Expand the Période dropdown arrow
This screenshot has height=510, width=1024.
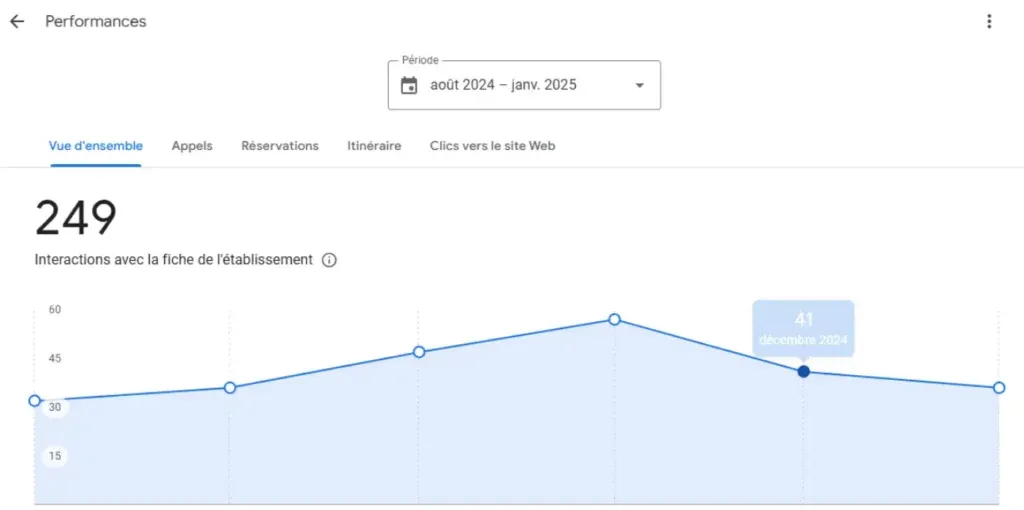pyautogui.click(x=639, y=85)
